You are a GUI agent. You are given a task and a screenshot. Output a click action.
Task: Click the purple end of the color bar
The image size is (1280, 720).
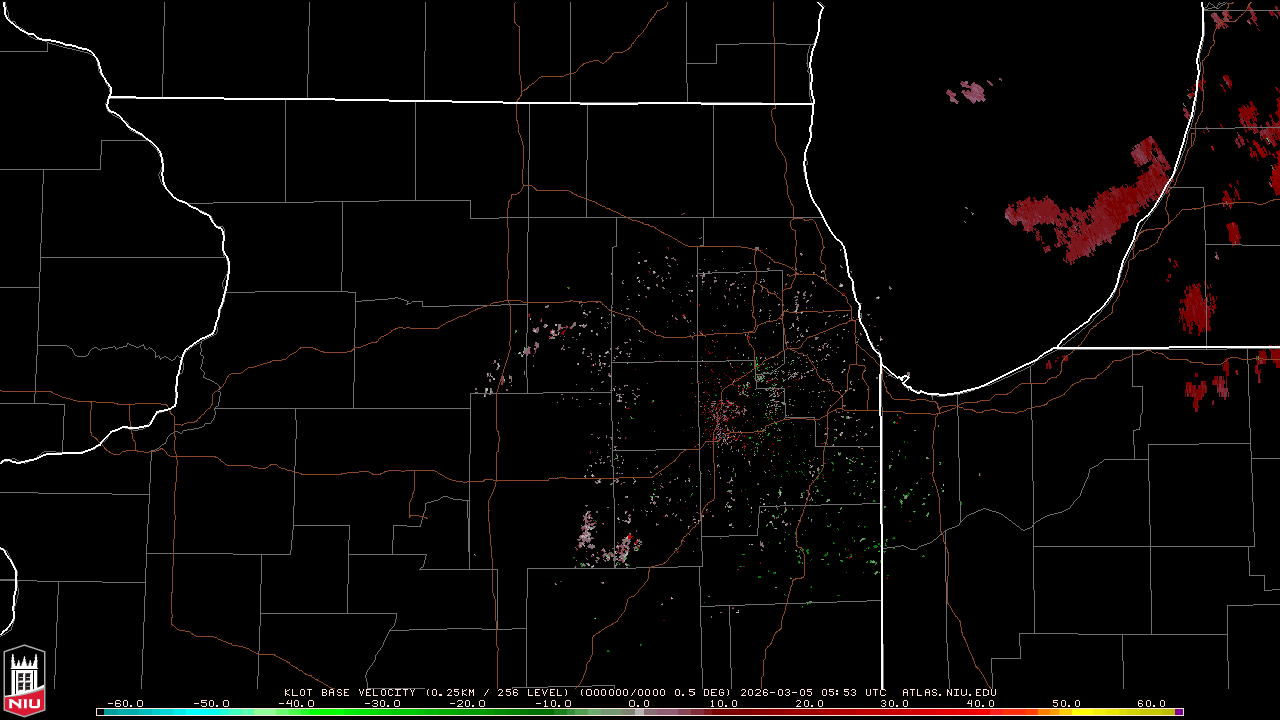1180,712
